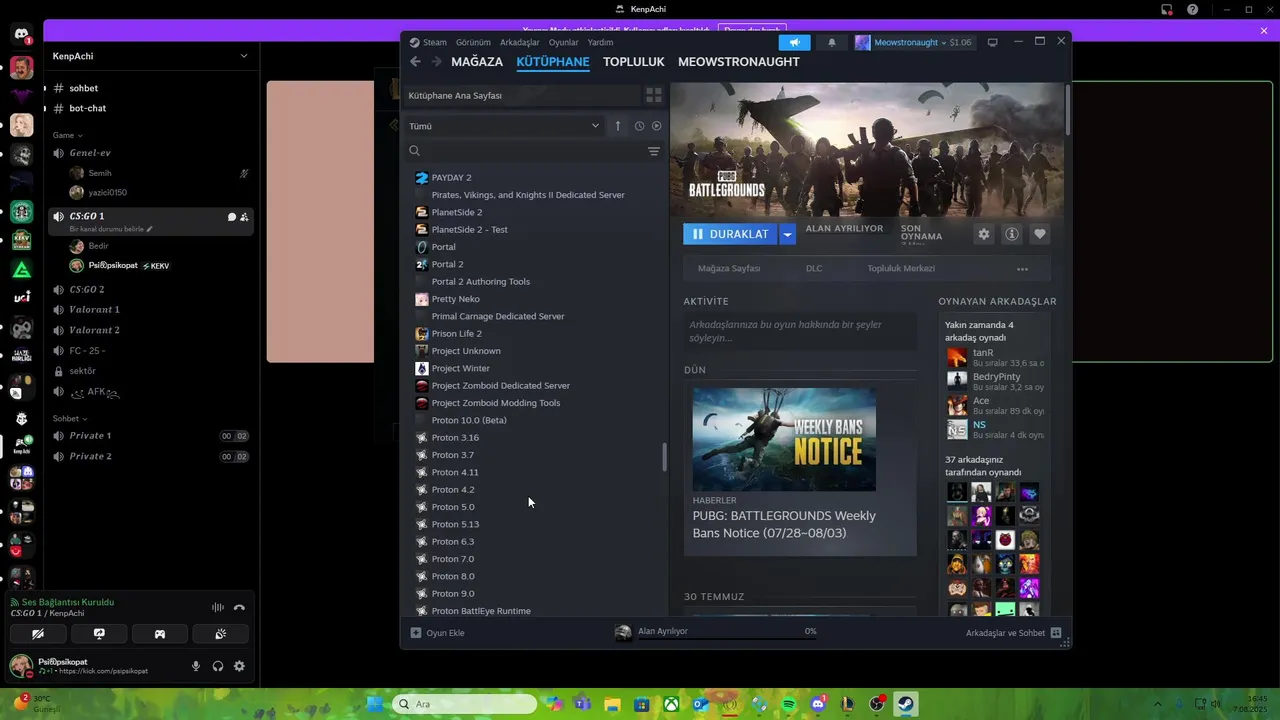Open the Windows Start menu
This screenshot has width=1280, height=720.
click(374, 704)
